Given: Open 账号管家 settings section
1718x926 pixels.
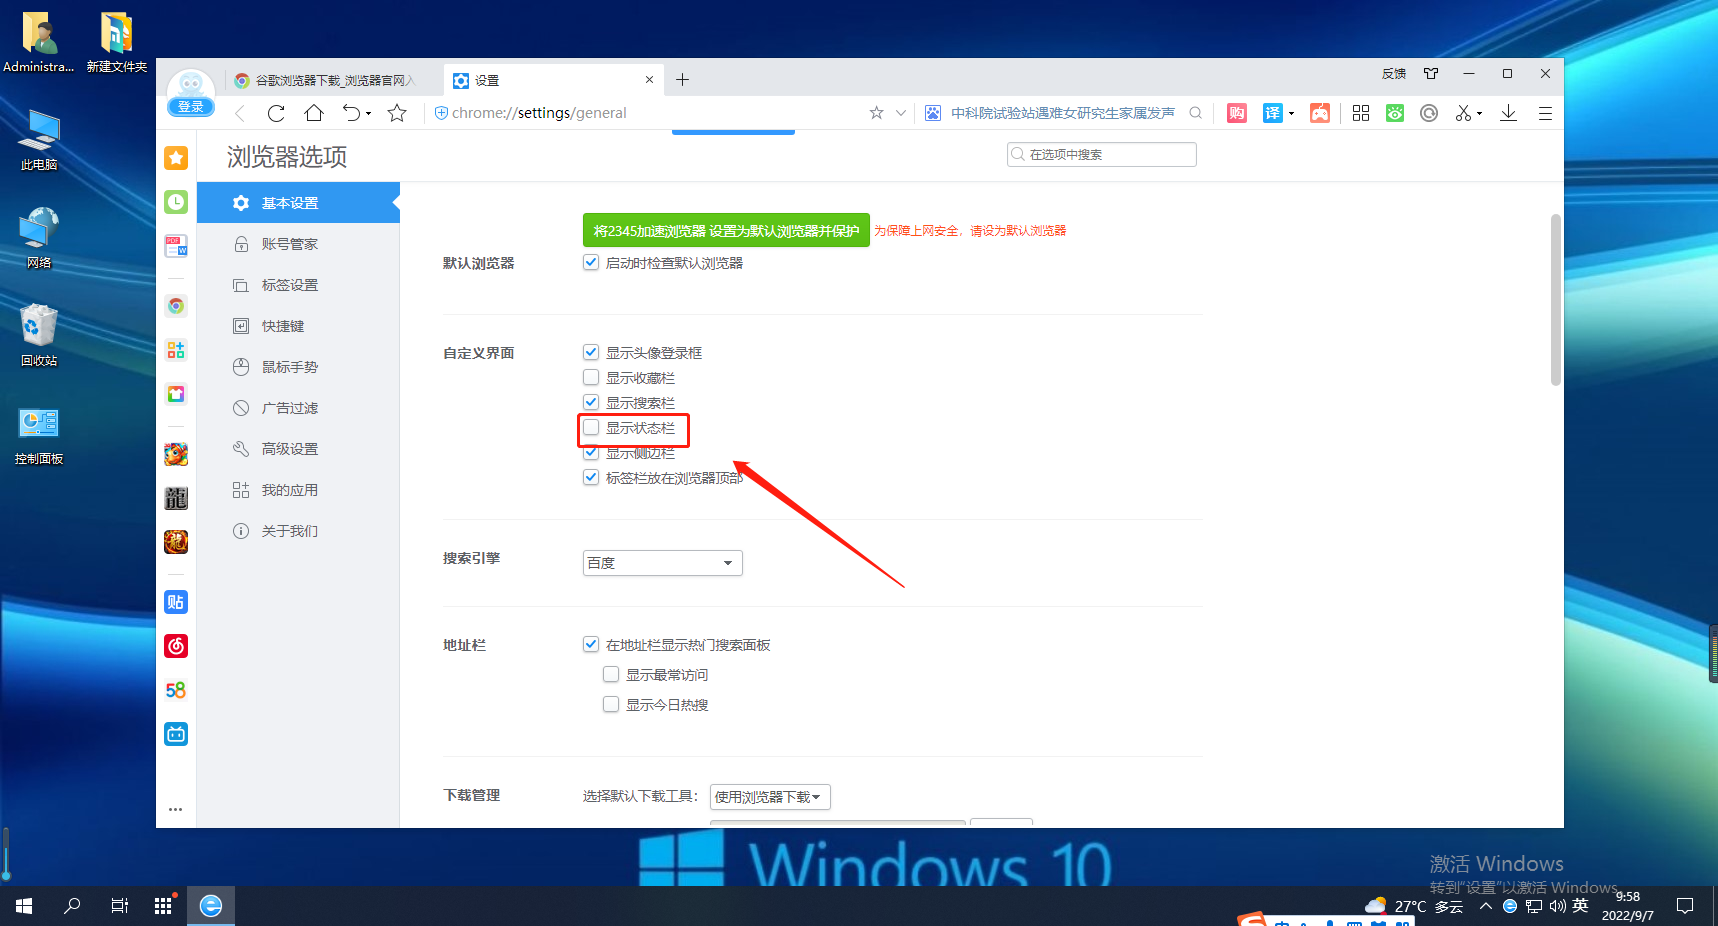Looking at the screenshot, I should [298, 244].
